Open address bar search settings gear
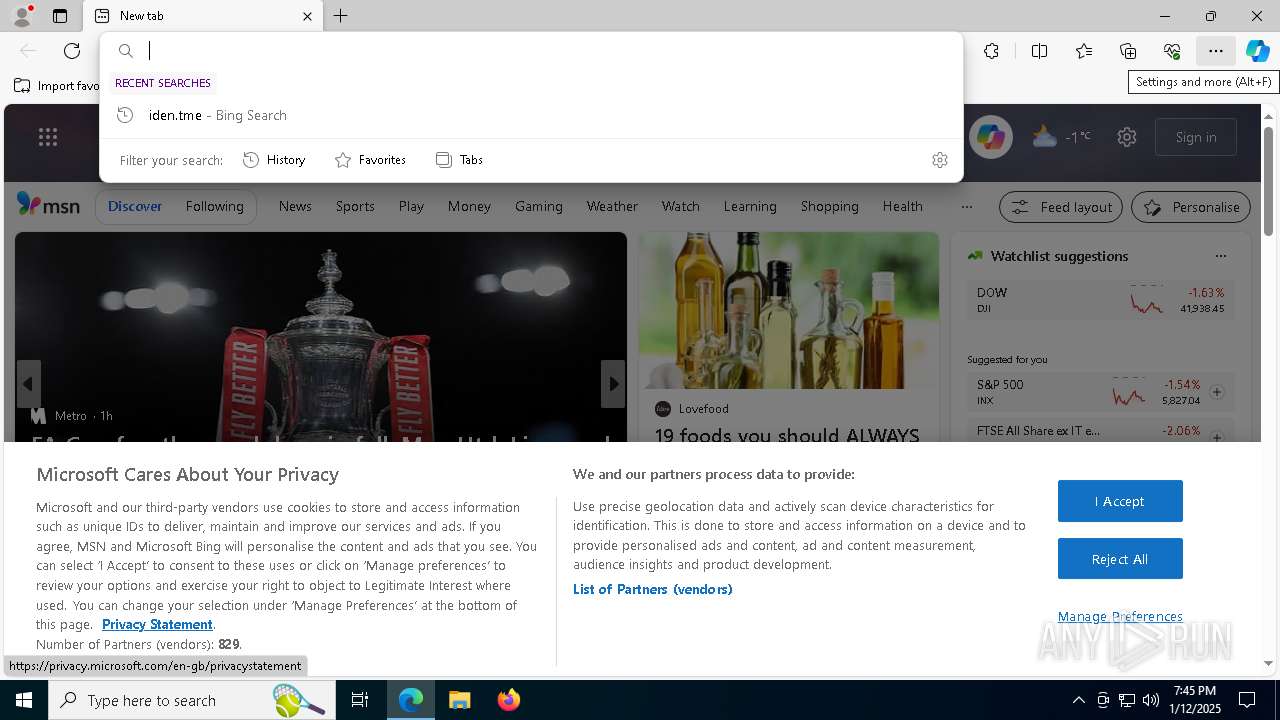The image size is (1280, 720). point(939,160)
